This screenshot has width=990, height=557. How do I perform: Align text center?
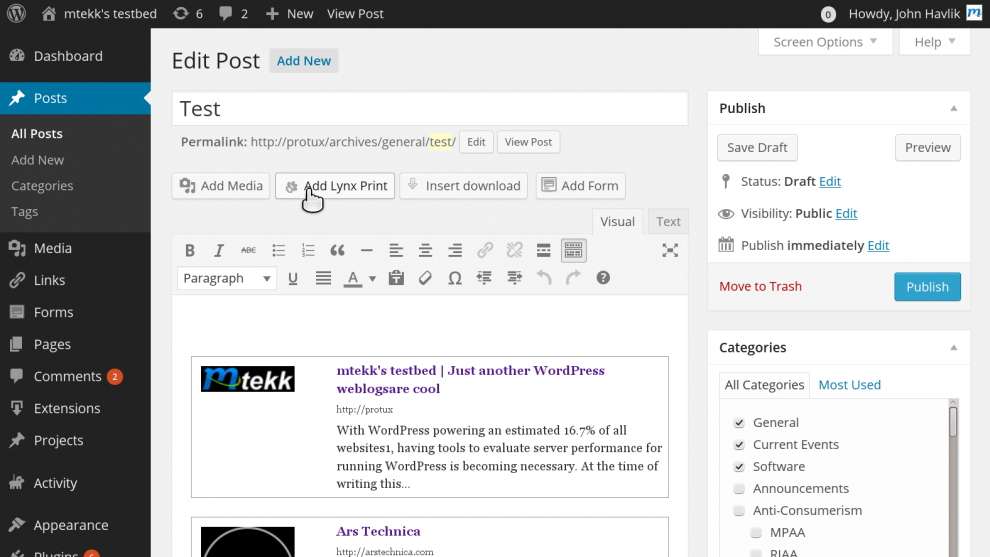pyautogui.click(x=426, y=251)
